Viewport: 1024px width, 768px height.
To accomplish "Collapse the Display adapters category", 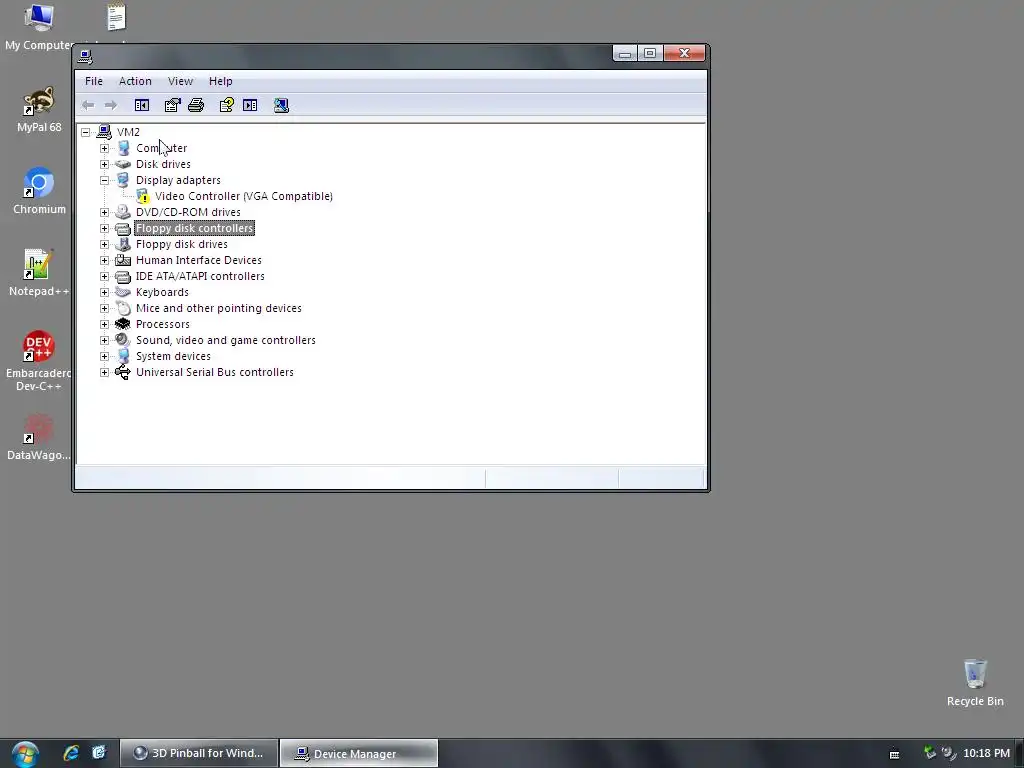I will click(104, 180).
